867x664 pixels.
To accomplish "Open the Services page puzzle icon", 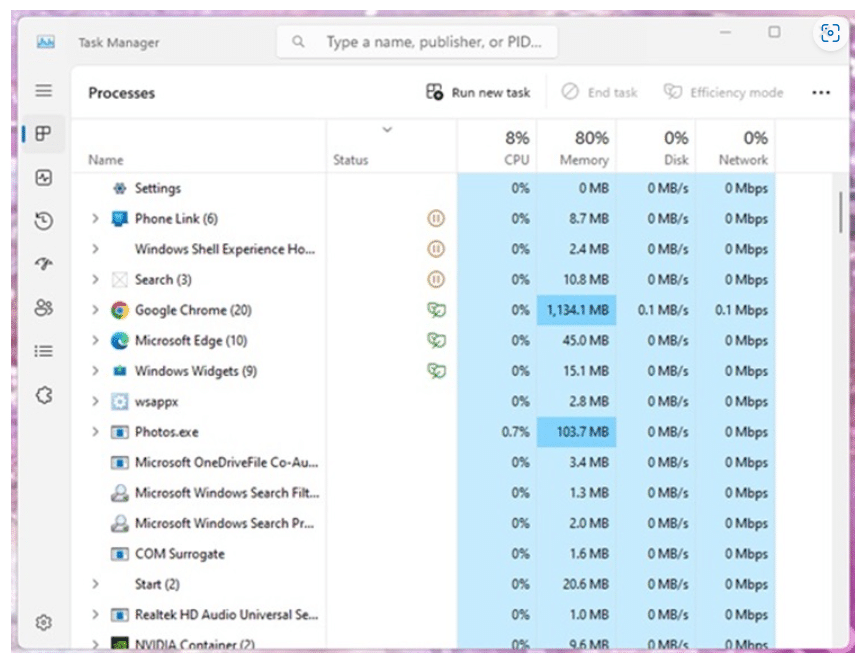I will (x=43, y=395).
